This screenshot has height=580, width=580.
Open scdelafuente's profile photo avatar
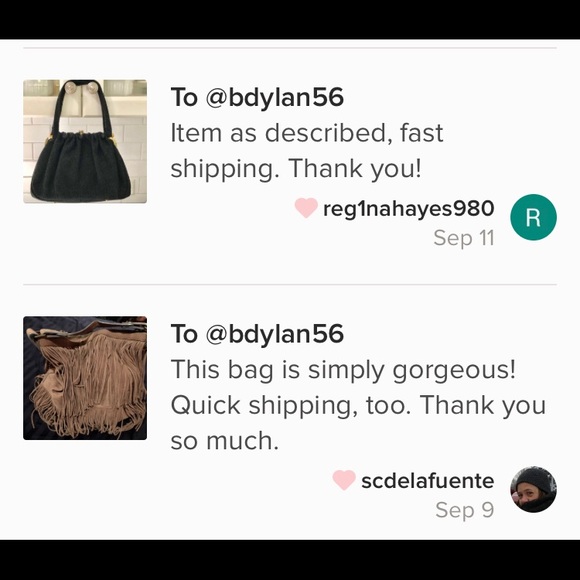pos(533,489)
